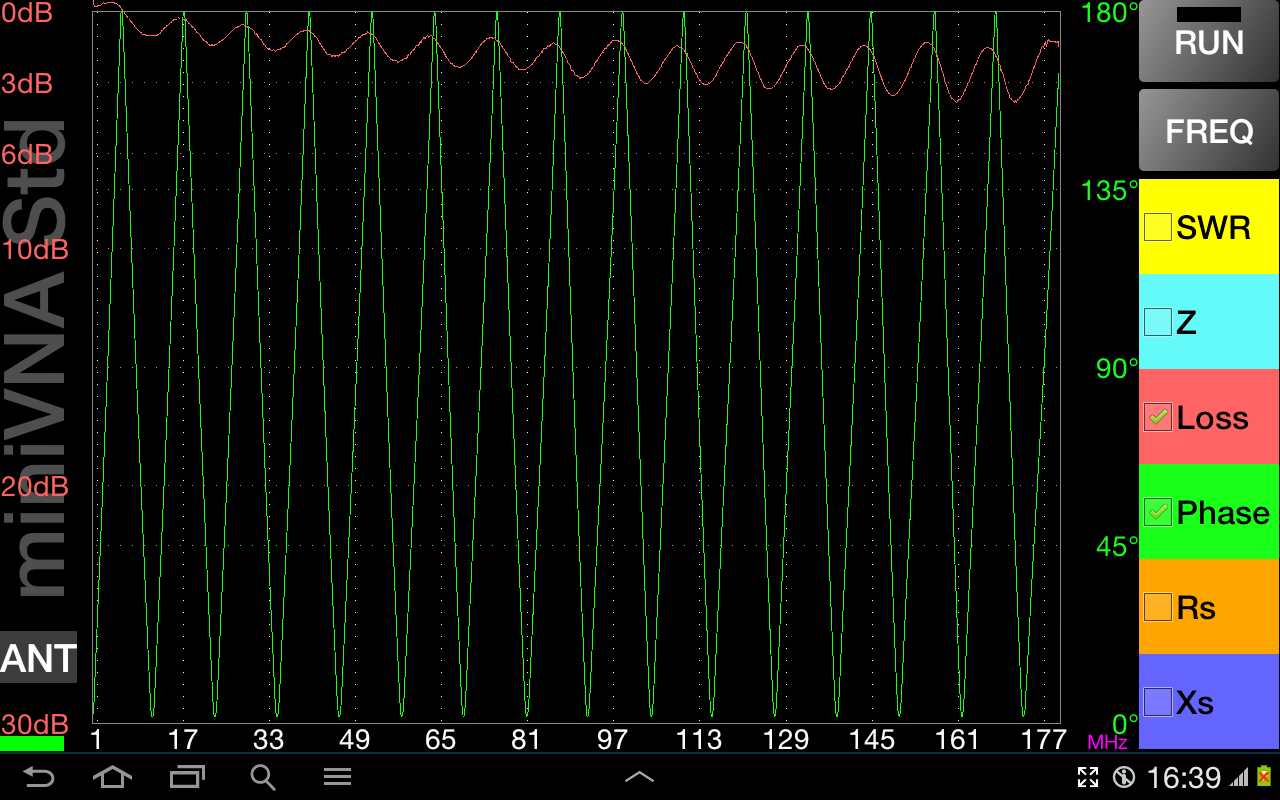Switch the ANT mode button
Screen dimensions: 1280x800
pos(38,658)
